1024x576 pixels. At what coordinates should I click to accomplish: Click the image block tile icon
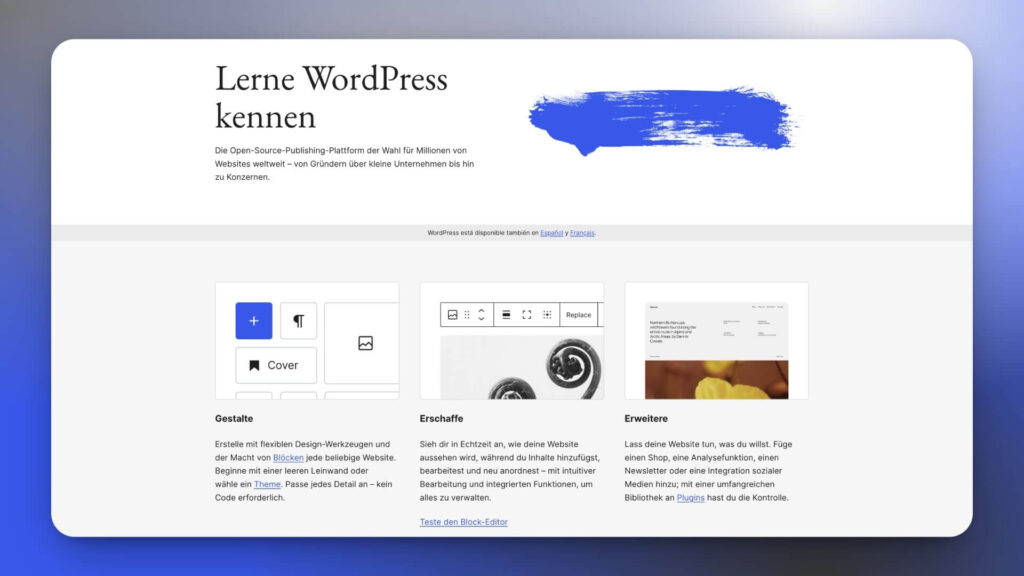(365, 343)
